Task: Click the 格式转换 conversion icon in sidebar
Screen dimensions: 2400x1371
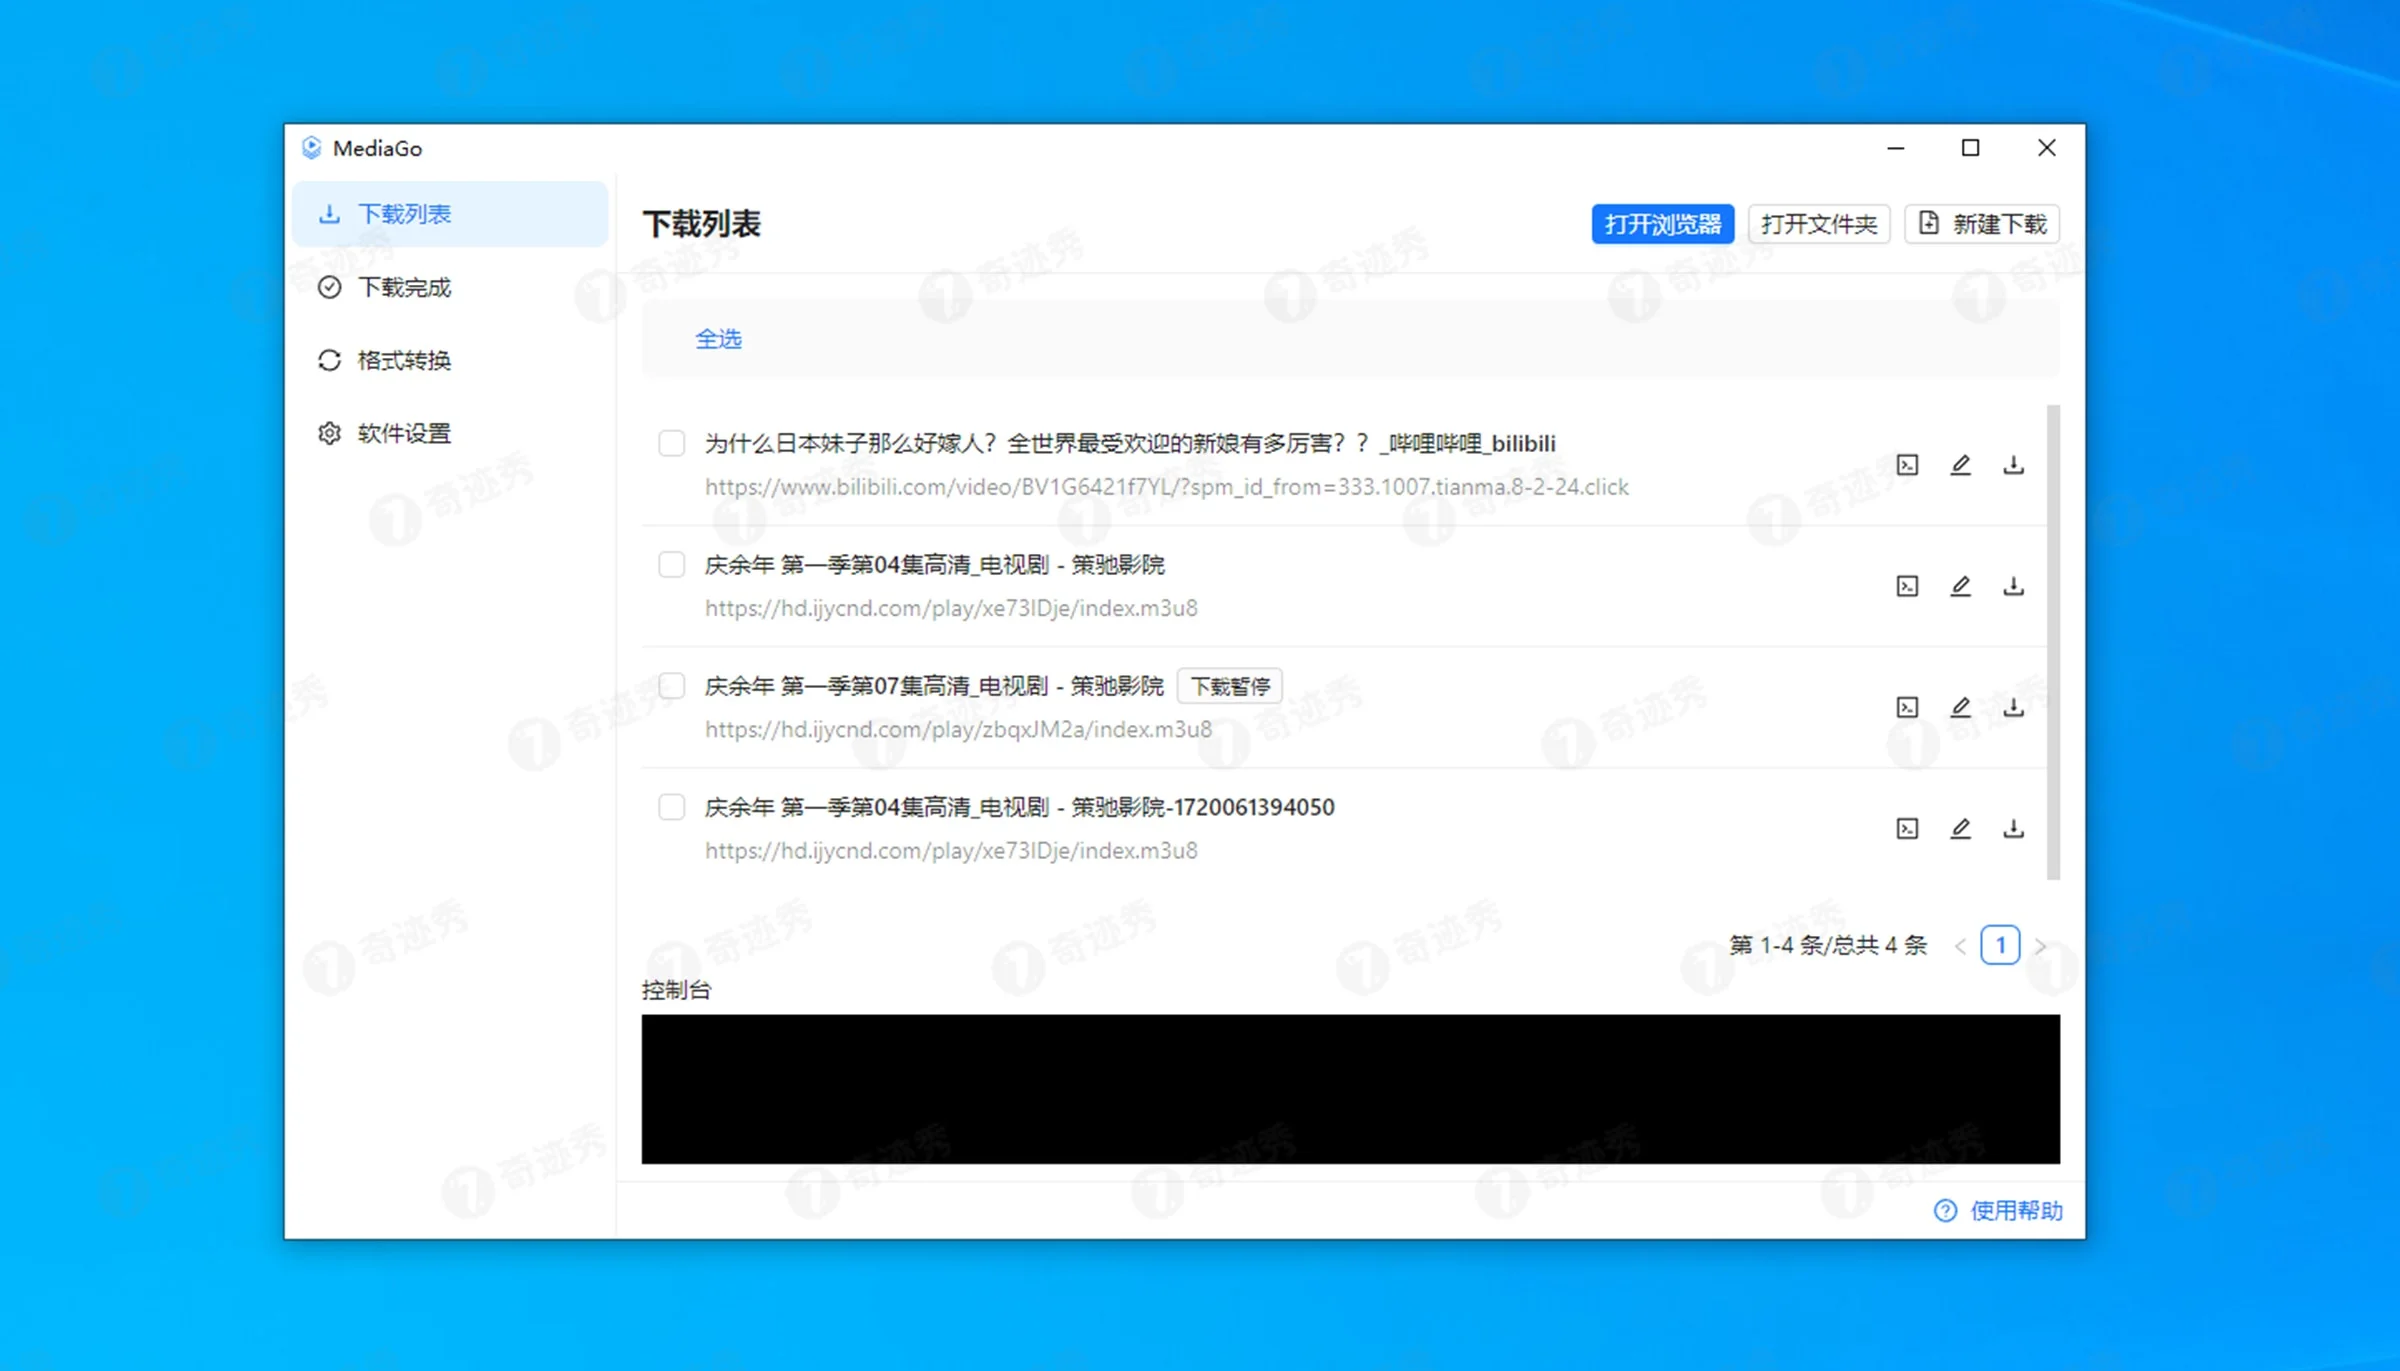Action: (x=330, y=360)
